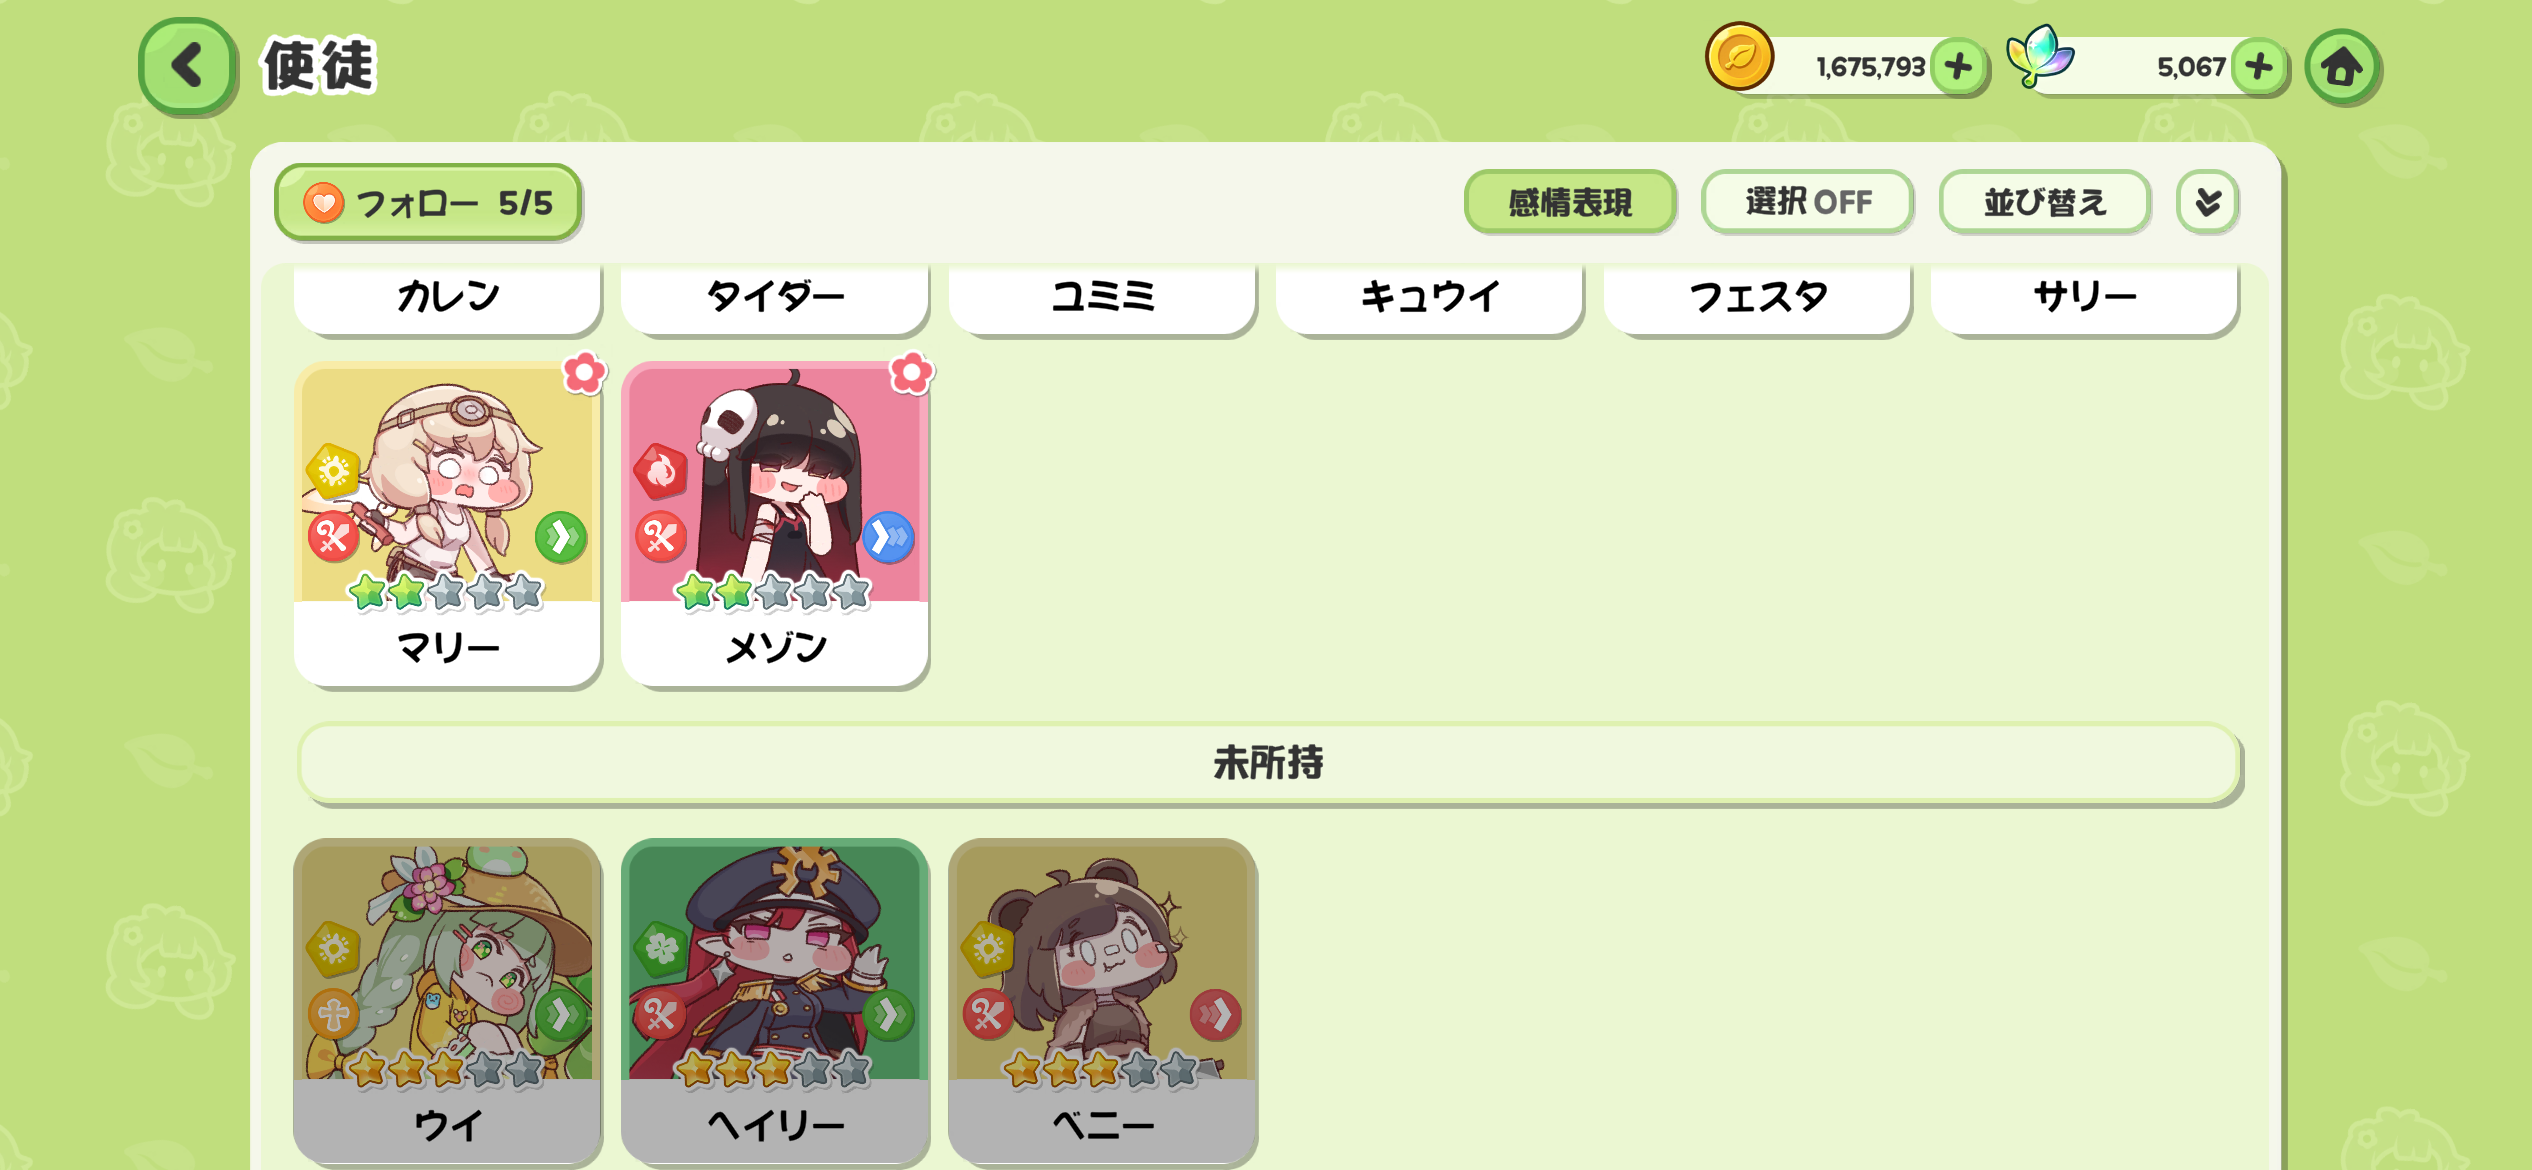Click the red flower badge on メゾン card
2532x1170 pixels.
point(911,373)
